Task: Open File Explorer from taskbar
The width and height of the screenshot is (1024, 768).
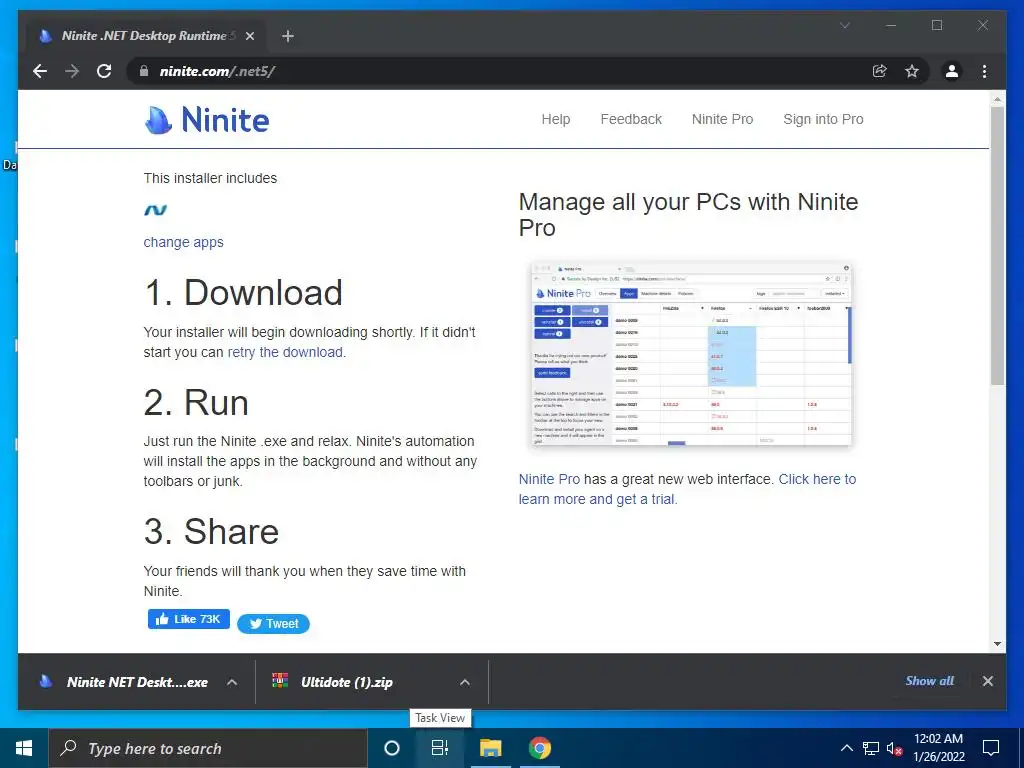Action: [x=490, y=748]
